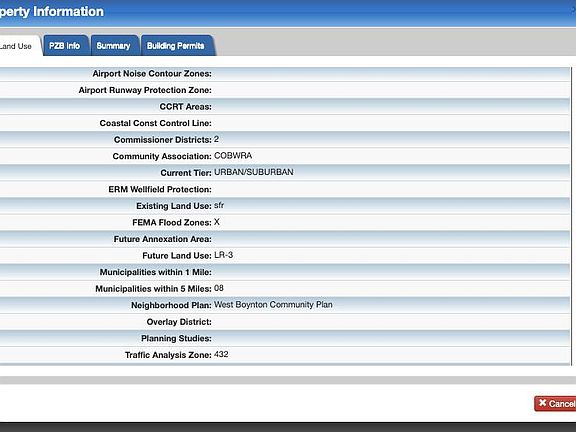Click the FEMA Flood Zones X value

pos(217,222)
